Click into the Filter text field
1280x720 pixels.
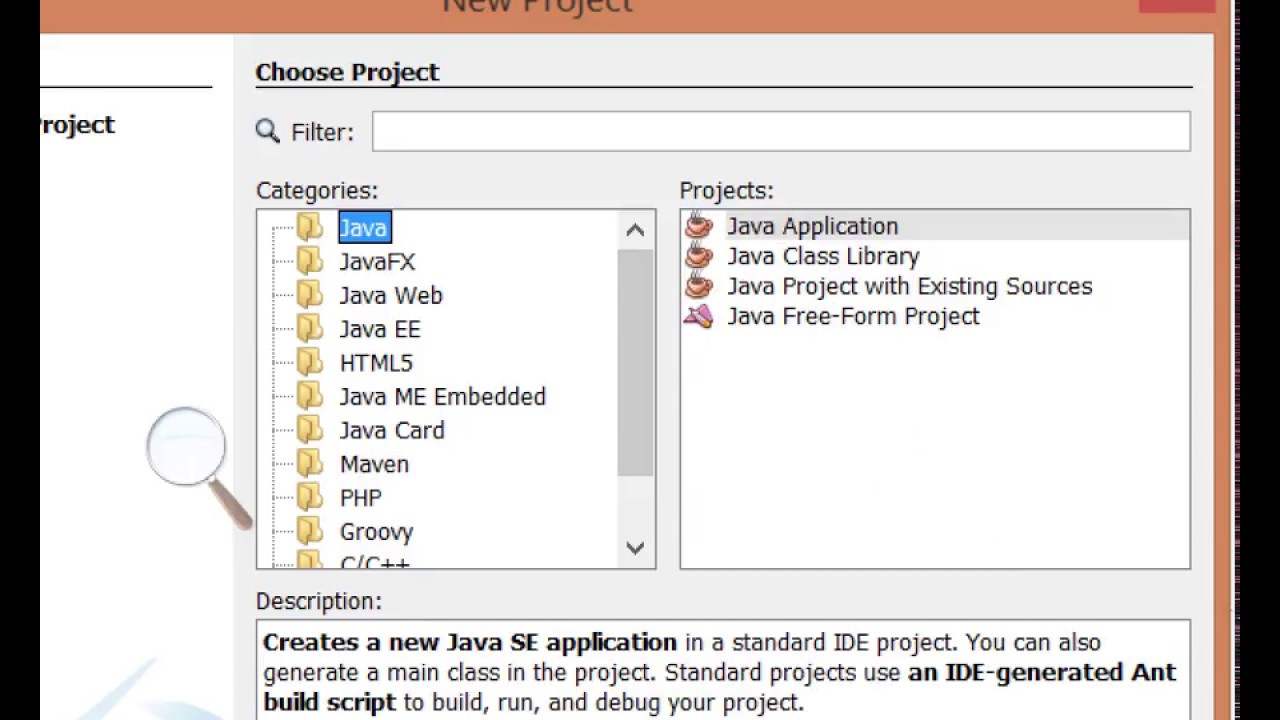click(x=780, y=132)
